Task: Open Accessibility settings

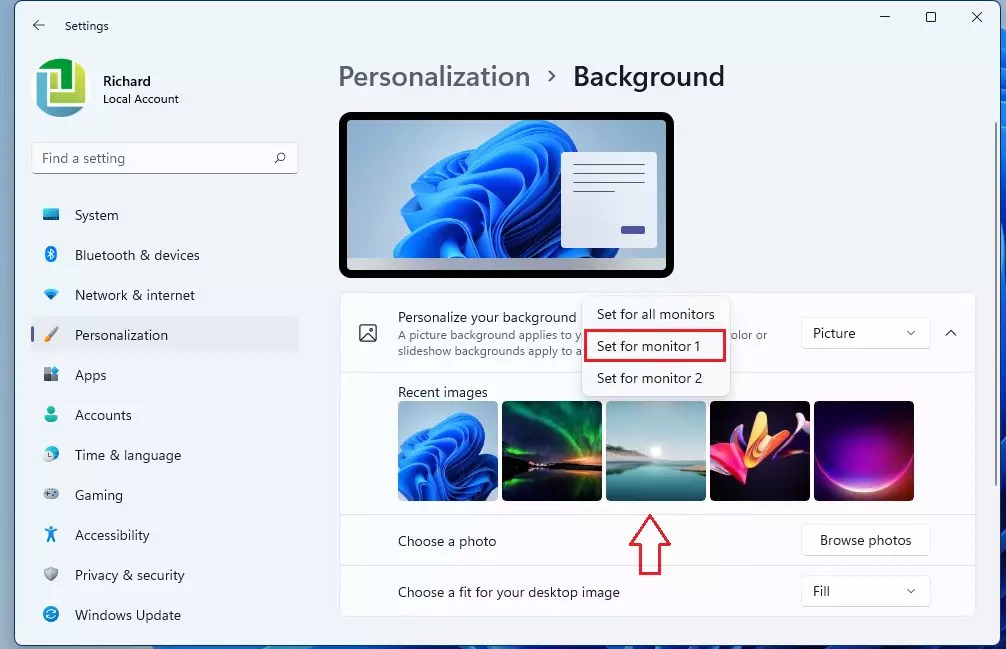Action: pos(112,535)
